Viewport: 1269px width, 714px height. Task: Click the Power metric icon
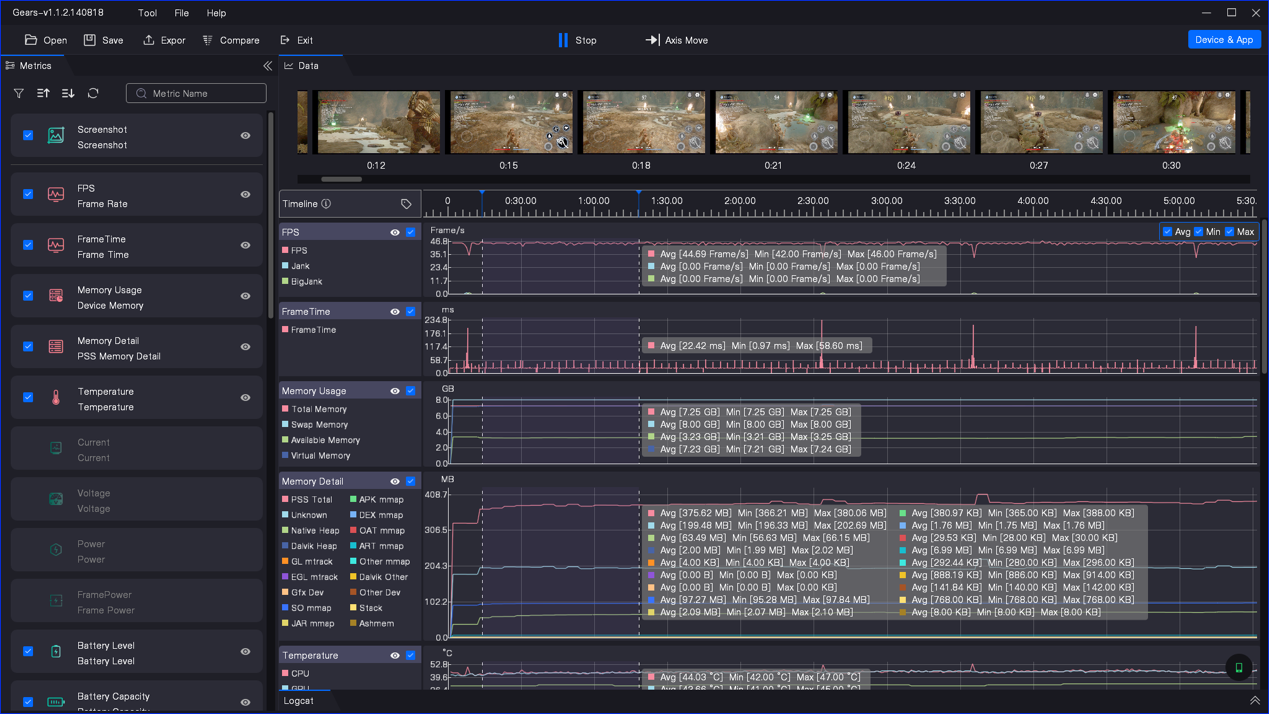[56, 551]
